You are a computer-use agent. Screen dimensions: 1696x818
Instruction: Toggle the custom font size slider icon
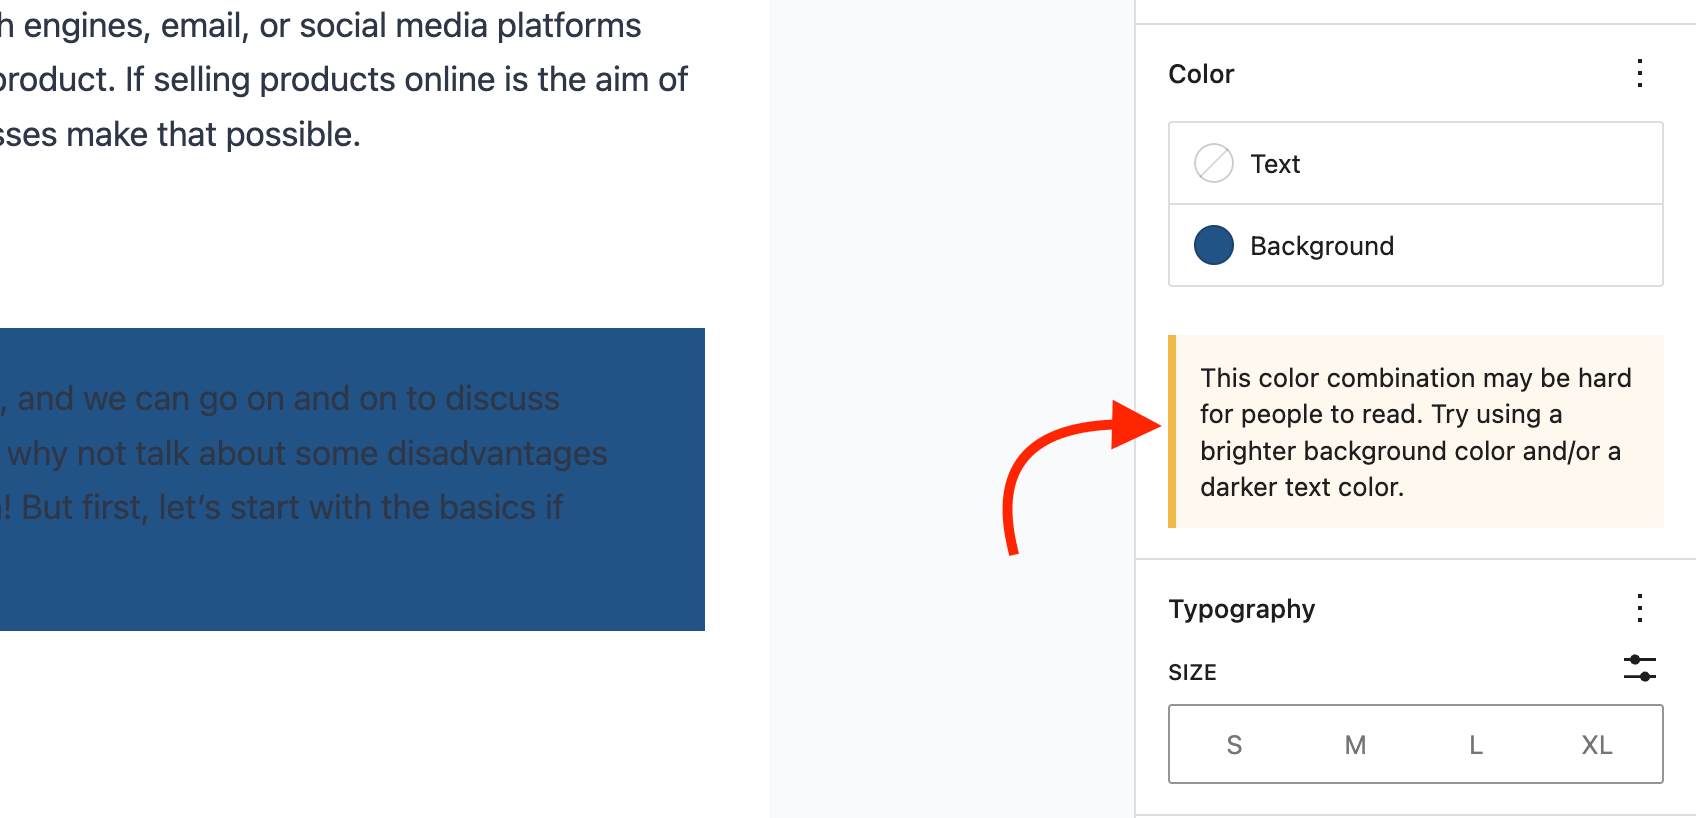click(1640, 668)
